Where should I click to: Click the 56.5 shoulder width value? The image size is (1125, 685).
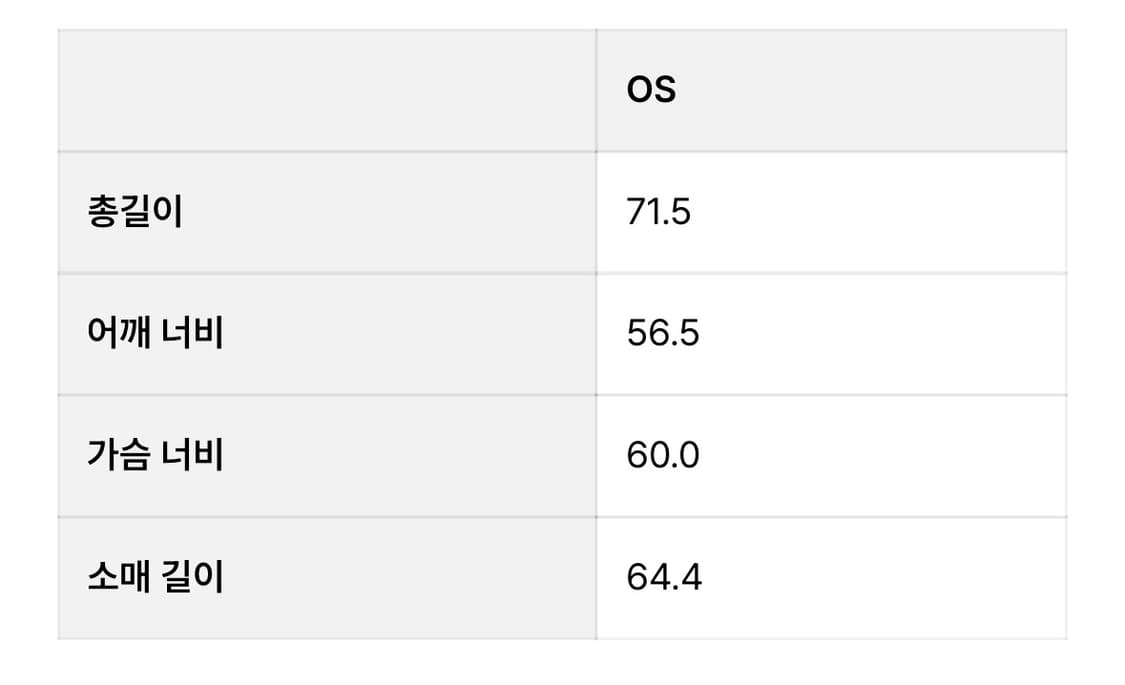pyautogui.click(x=663, y=333)
